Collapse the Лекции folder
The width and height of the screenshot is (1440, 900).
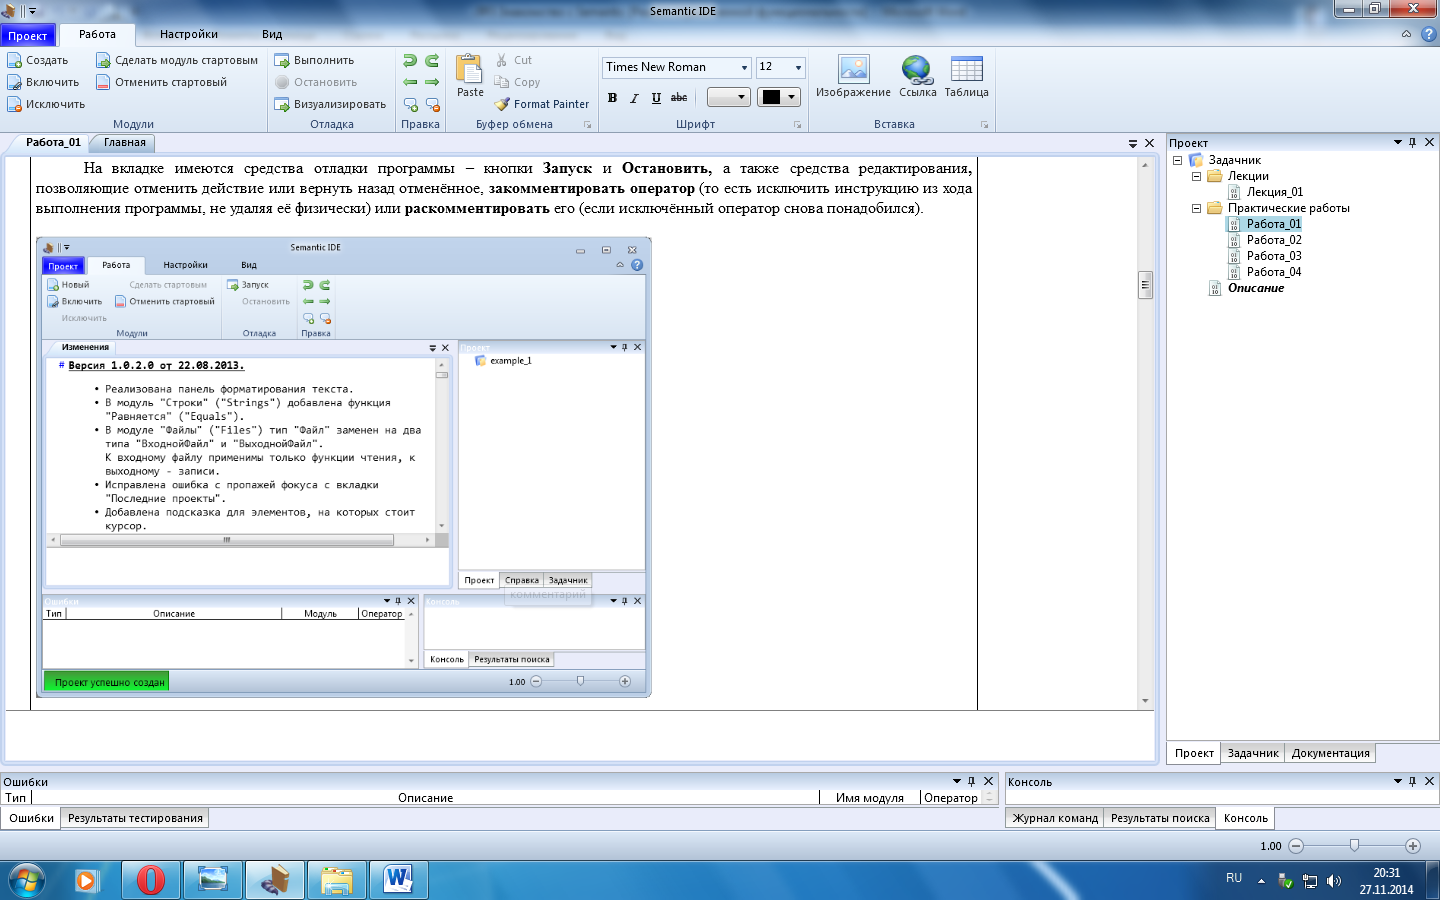(x=1196, y=176)
